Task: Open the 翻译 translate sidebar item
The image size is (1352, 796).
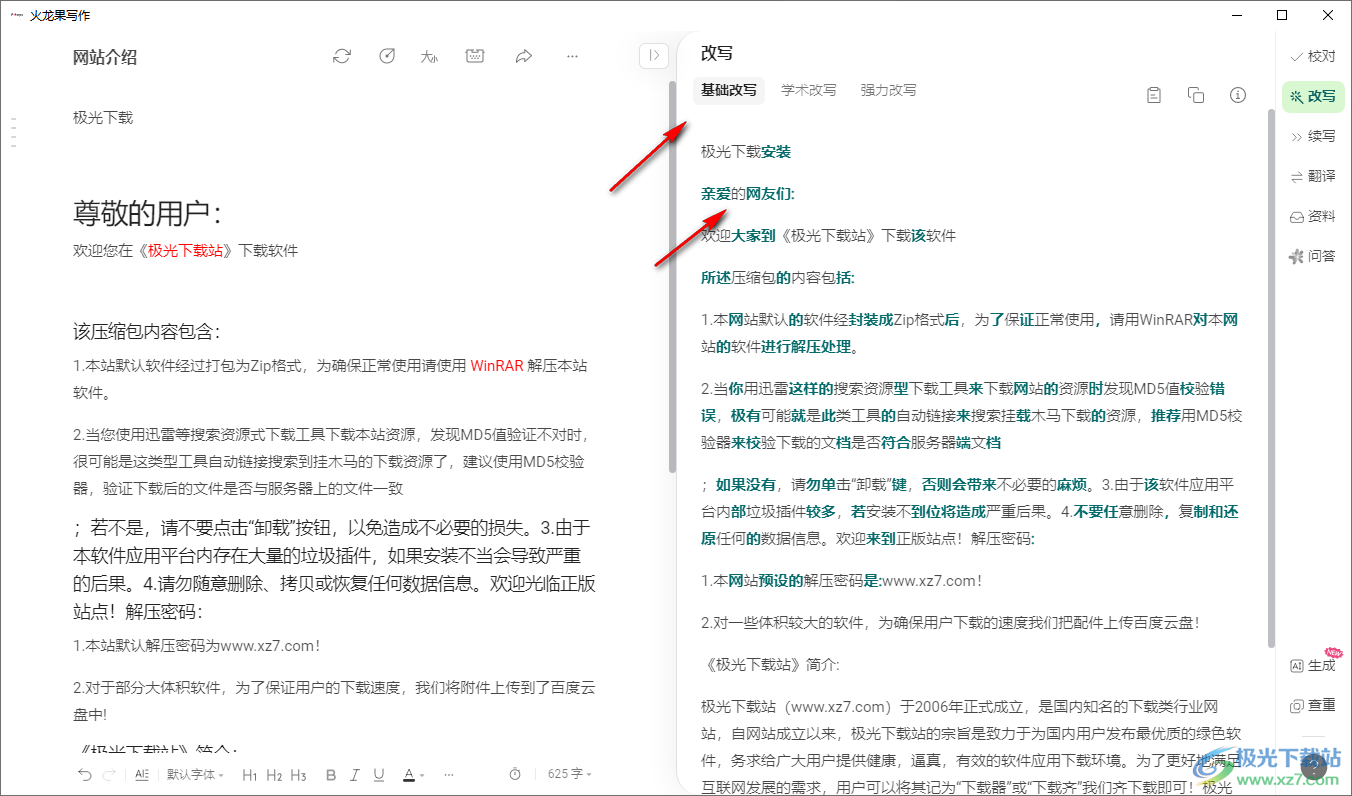Action: [1313, 176]
